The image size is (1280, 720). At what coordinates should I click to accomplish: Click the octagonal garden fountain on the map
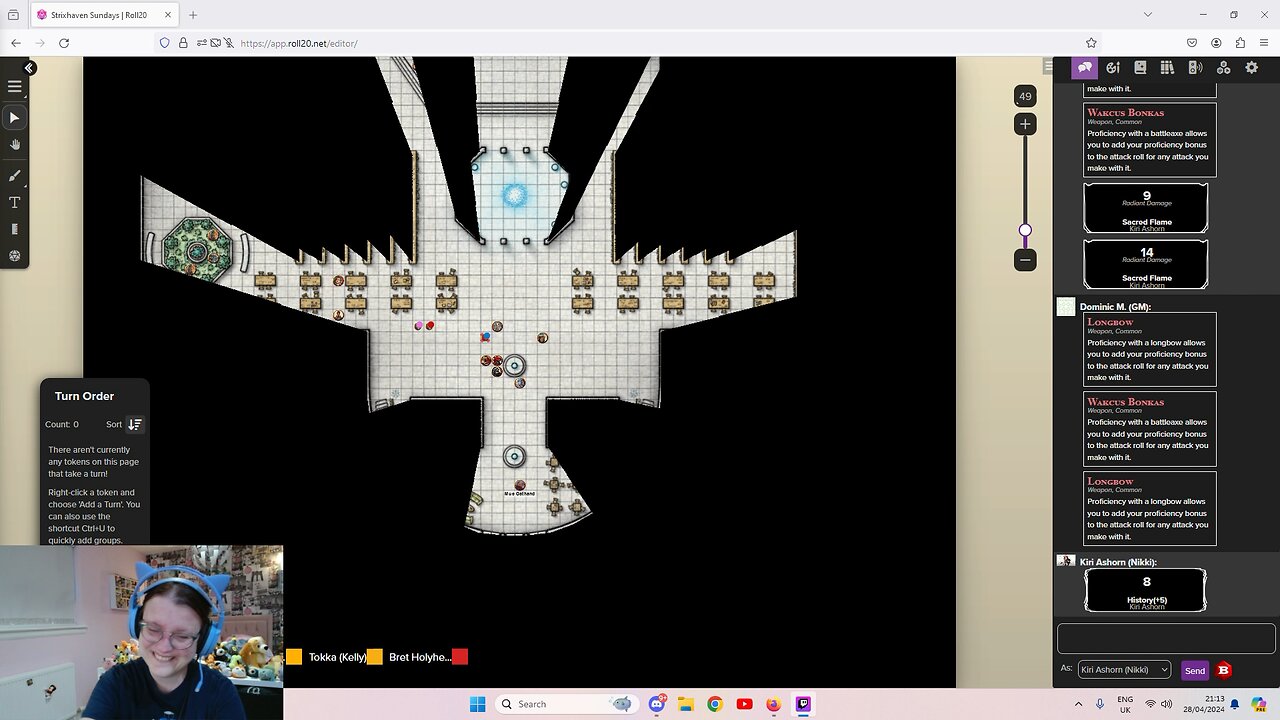tap(196, 249)
